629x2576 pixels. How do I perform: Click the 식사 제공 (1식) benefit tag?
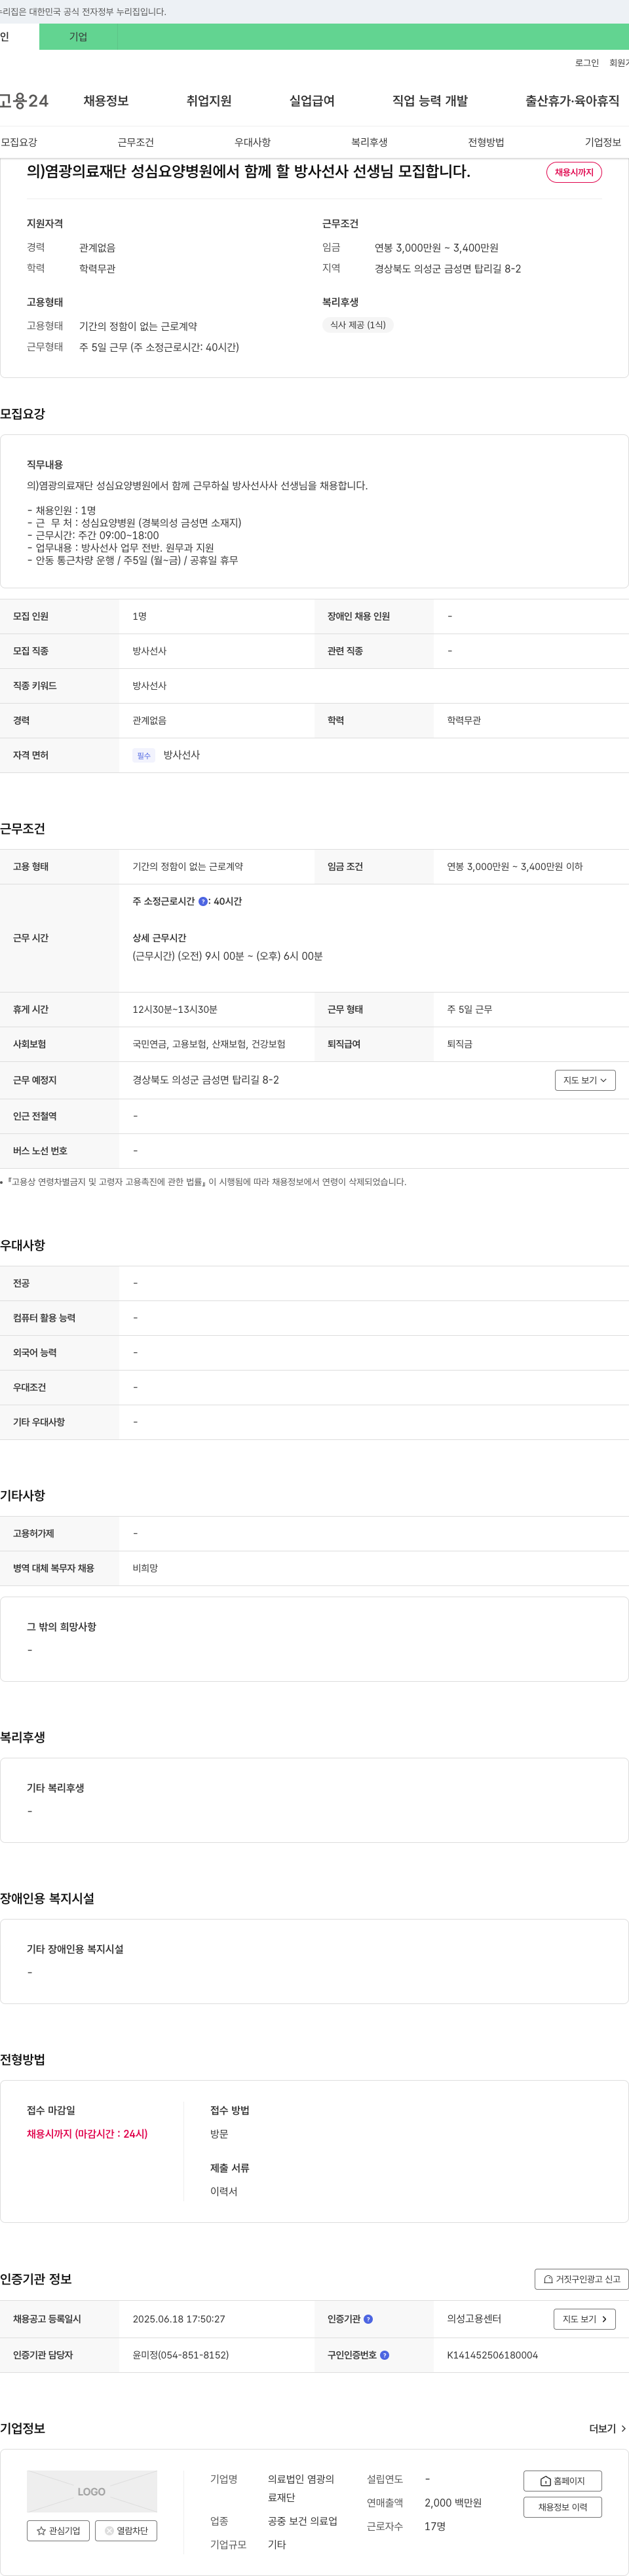coord(358,325)
